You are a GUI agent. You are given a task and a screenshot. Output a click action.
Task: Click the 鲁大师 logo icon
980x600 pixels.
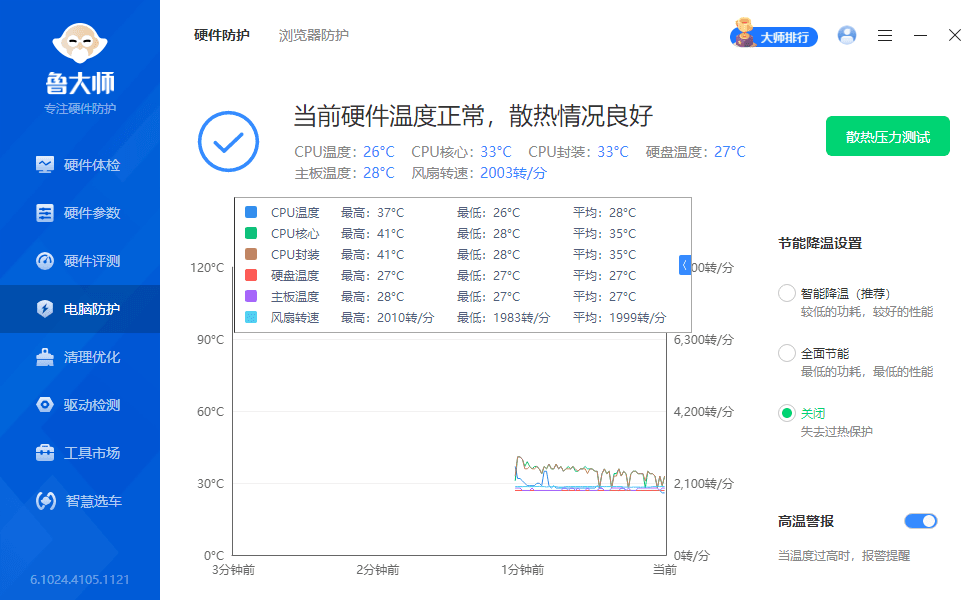coord(80,45)
